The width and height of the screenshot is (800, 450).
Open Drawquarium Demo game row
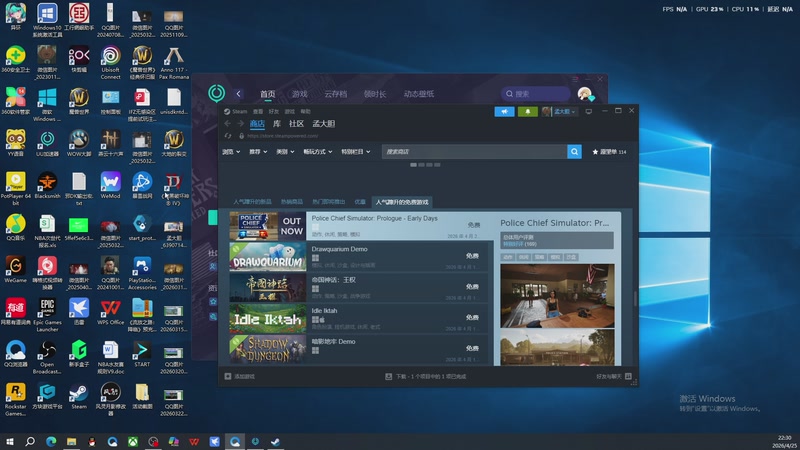click(359, 257)
